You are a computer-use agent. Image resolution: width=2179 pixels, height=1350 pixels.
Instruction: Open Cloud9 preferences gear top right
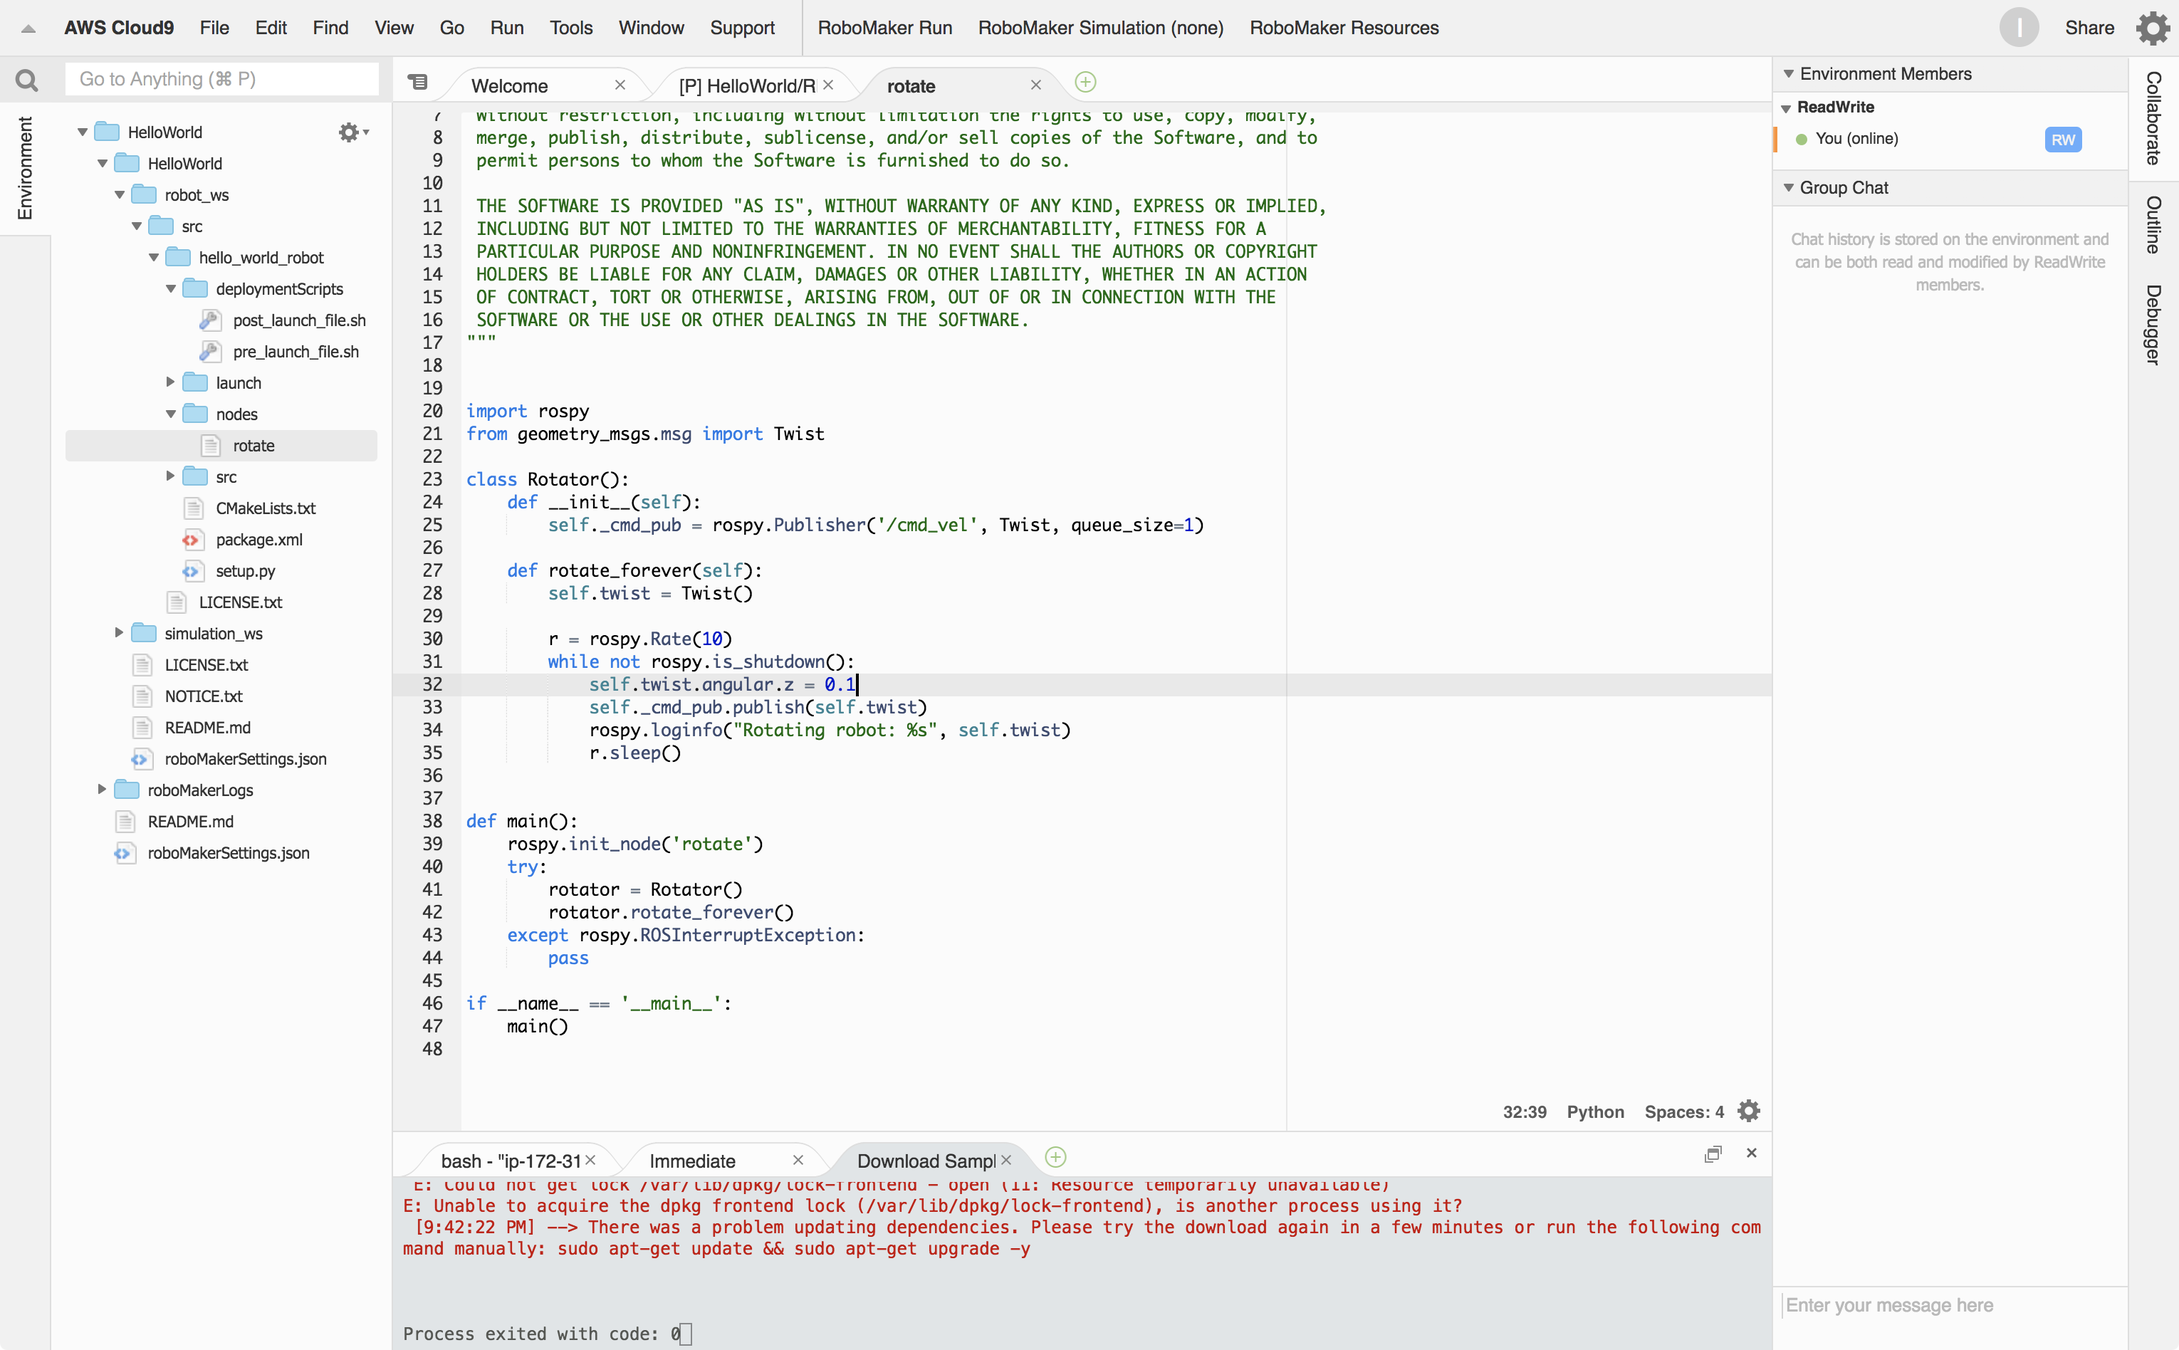pyautogui.click(x=2152, y=28)
